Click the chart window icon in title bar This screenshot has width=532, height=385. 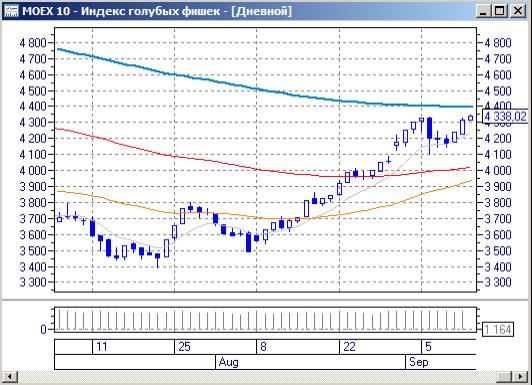(11, 11)
